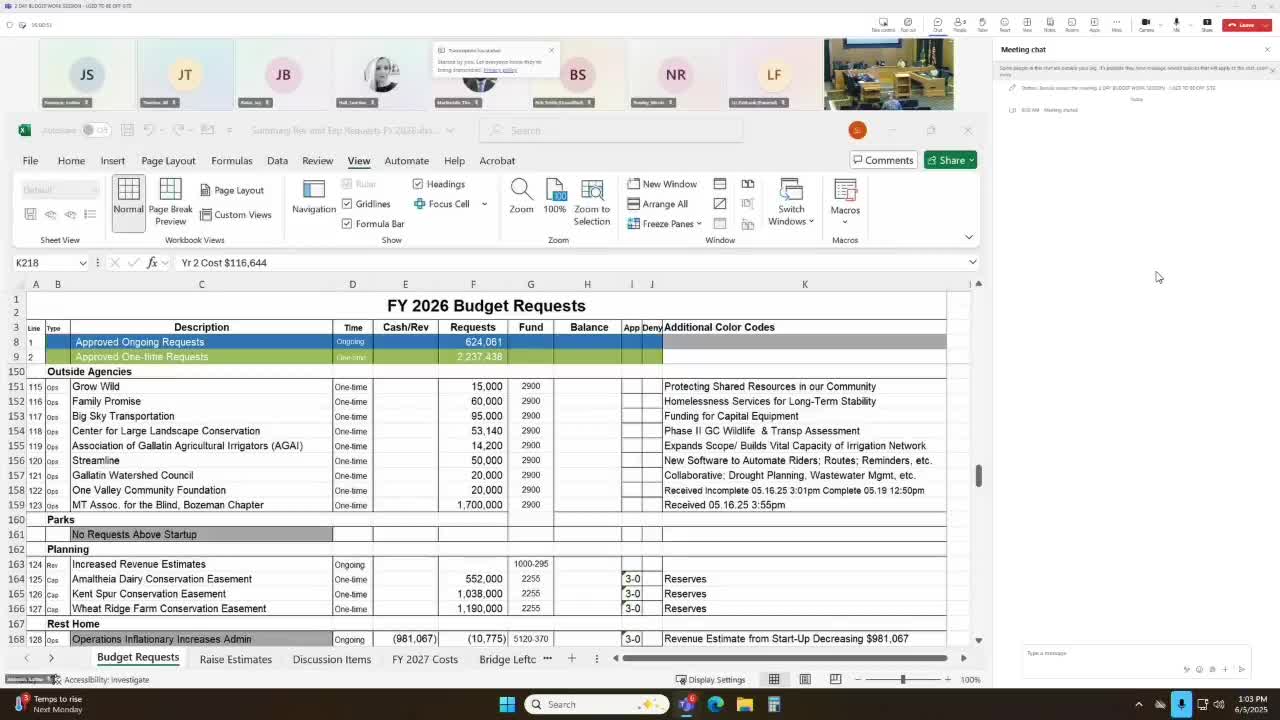The height and width of the screenshot is (720, 1280).
Task: Toggle the Headings checkbox
Action: click(418, 184)
